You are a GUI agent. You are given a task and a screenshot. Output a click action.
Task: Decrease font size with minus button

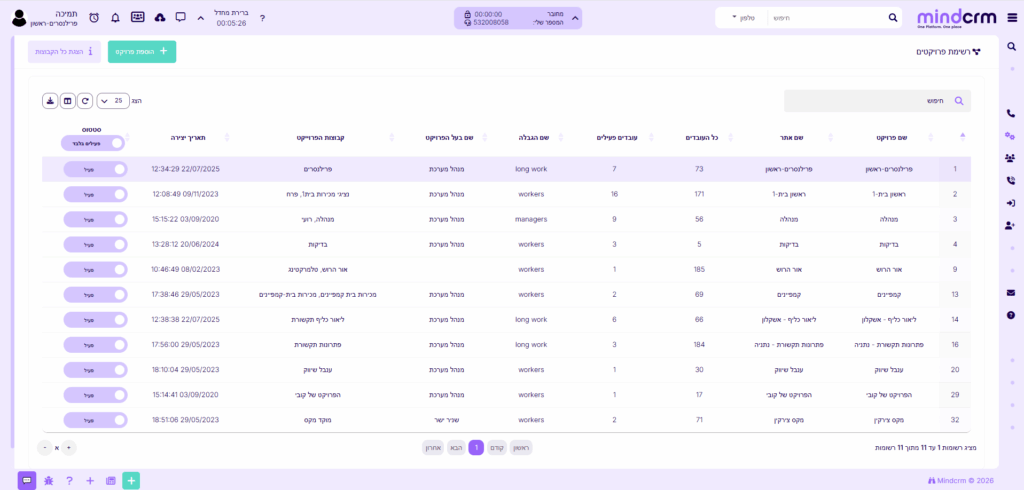point(44,448)
